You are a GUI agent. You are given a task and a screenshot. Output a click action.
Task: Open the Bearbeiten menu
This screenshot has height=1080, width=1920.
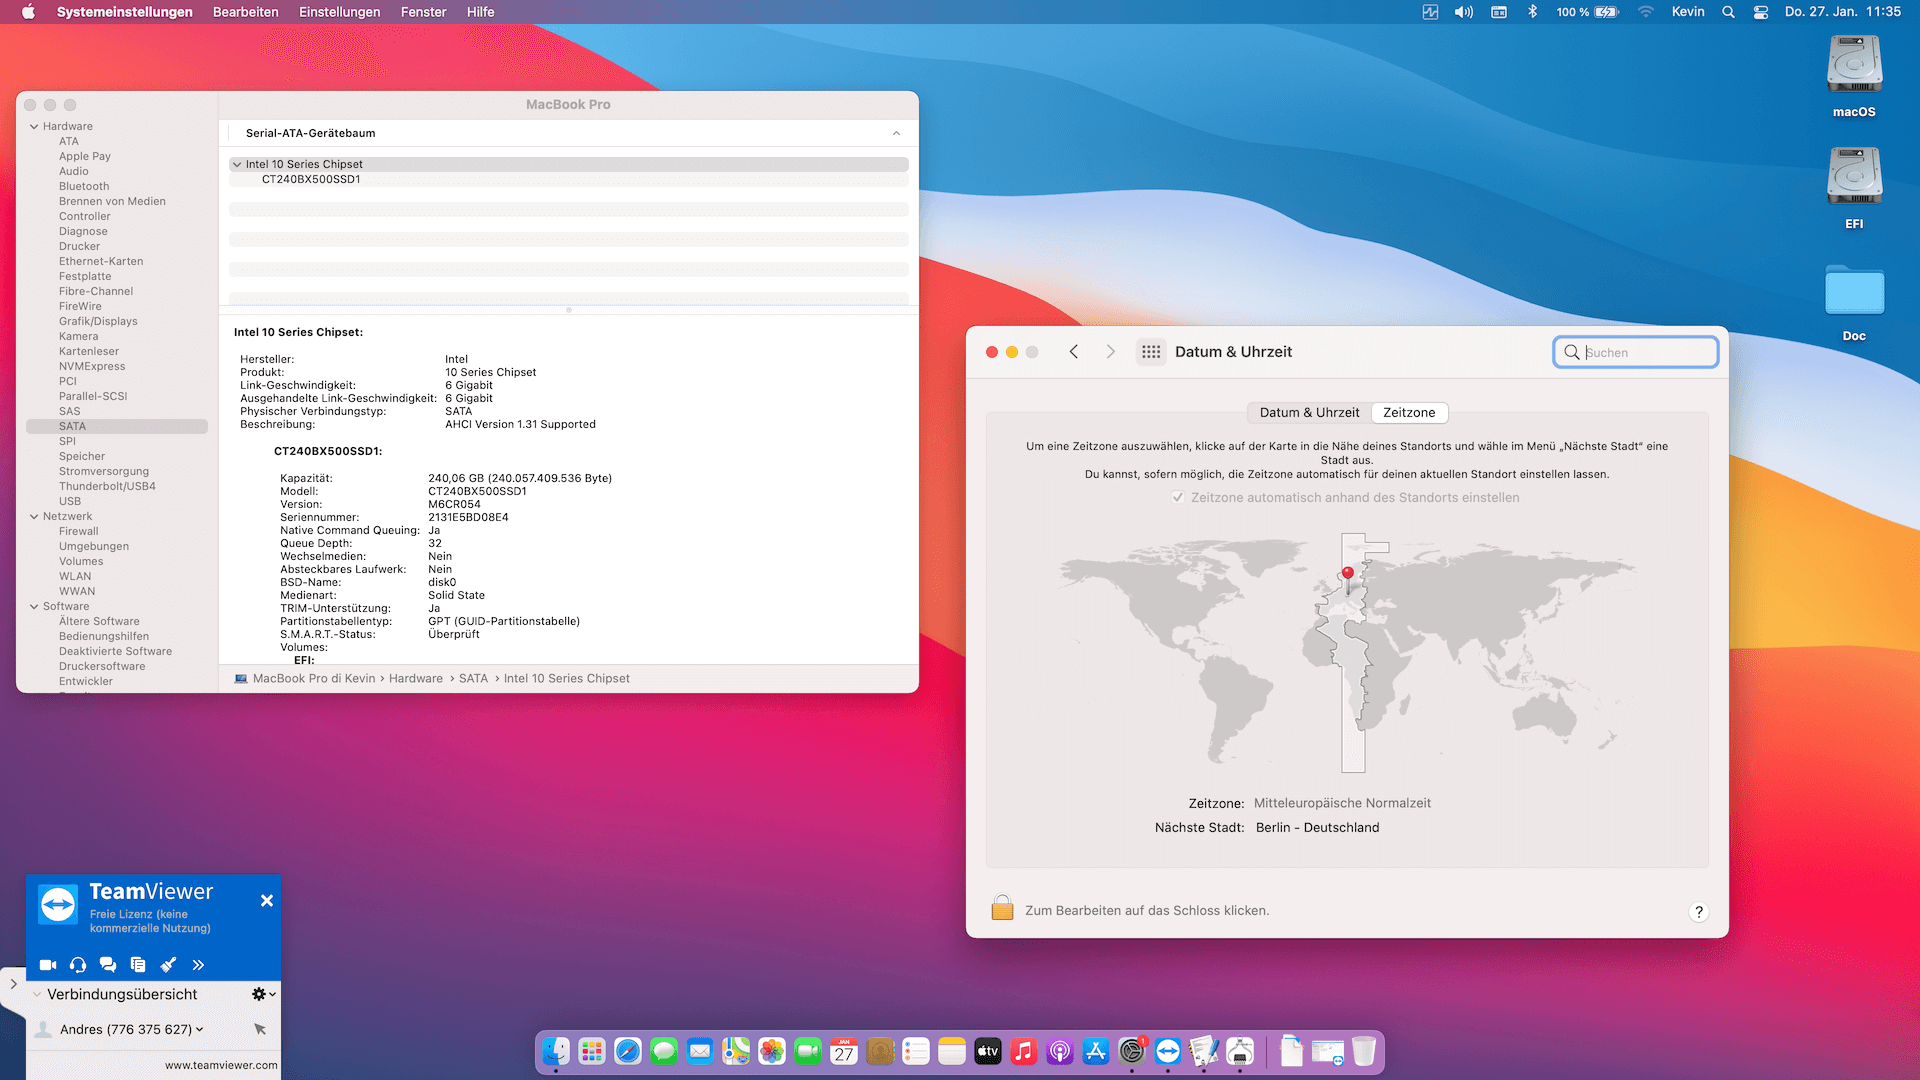245,12
